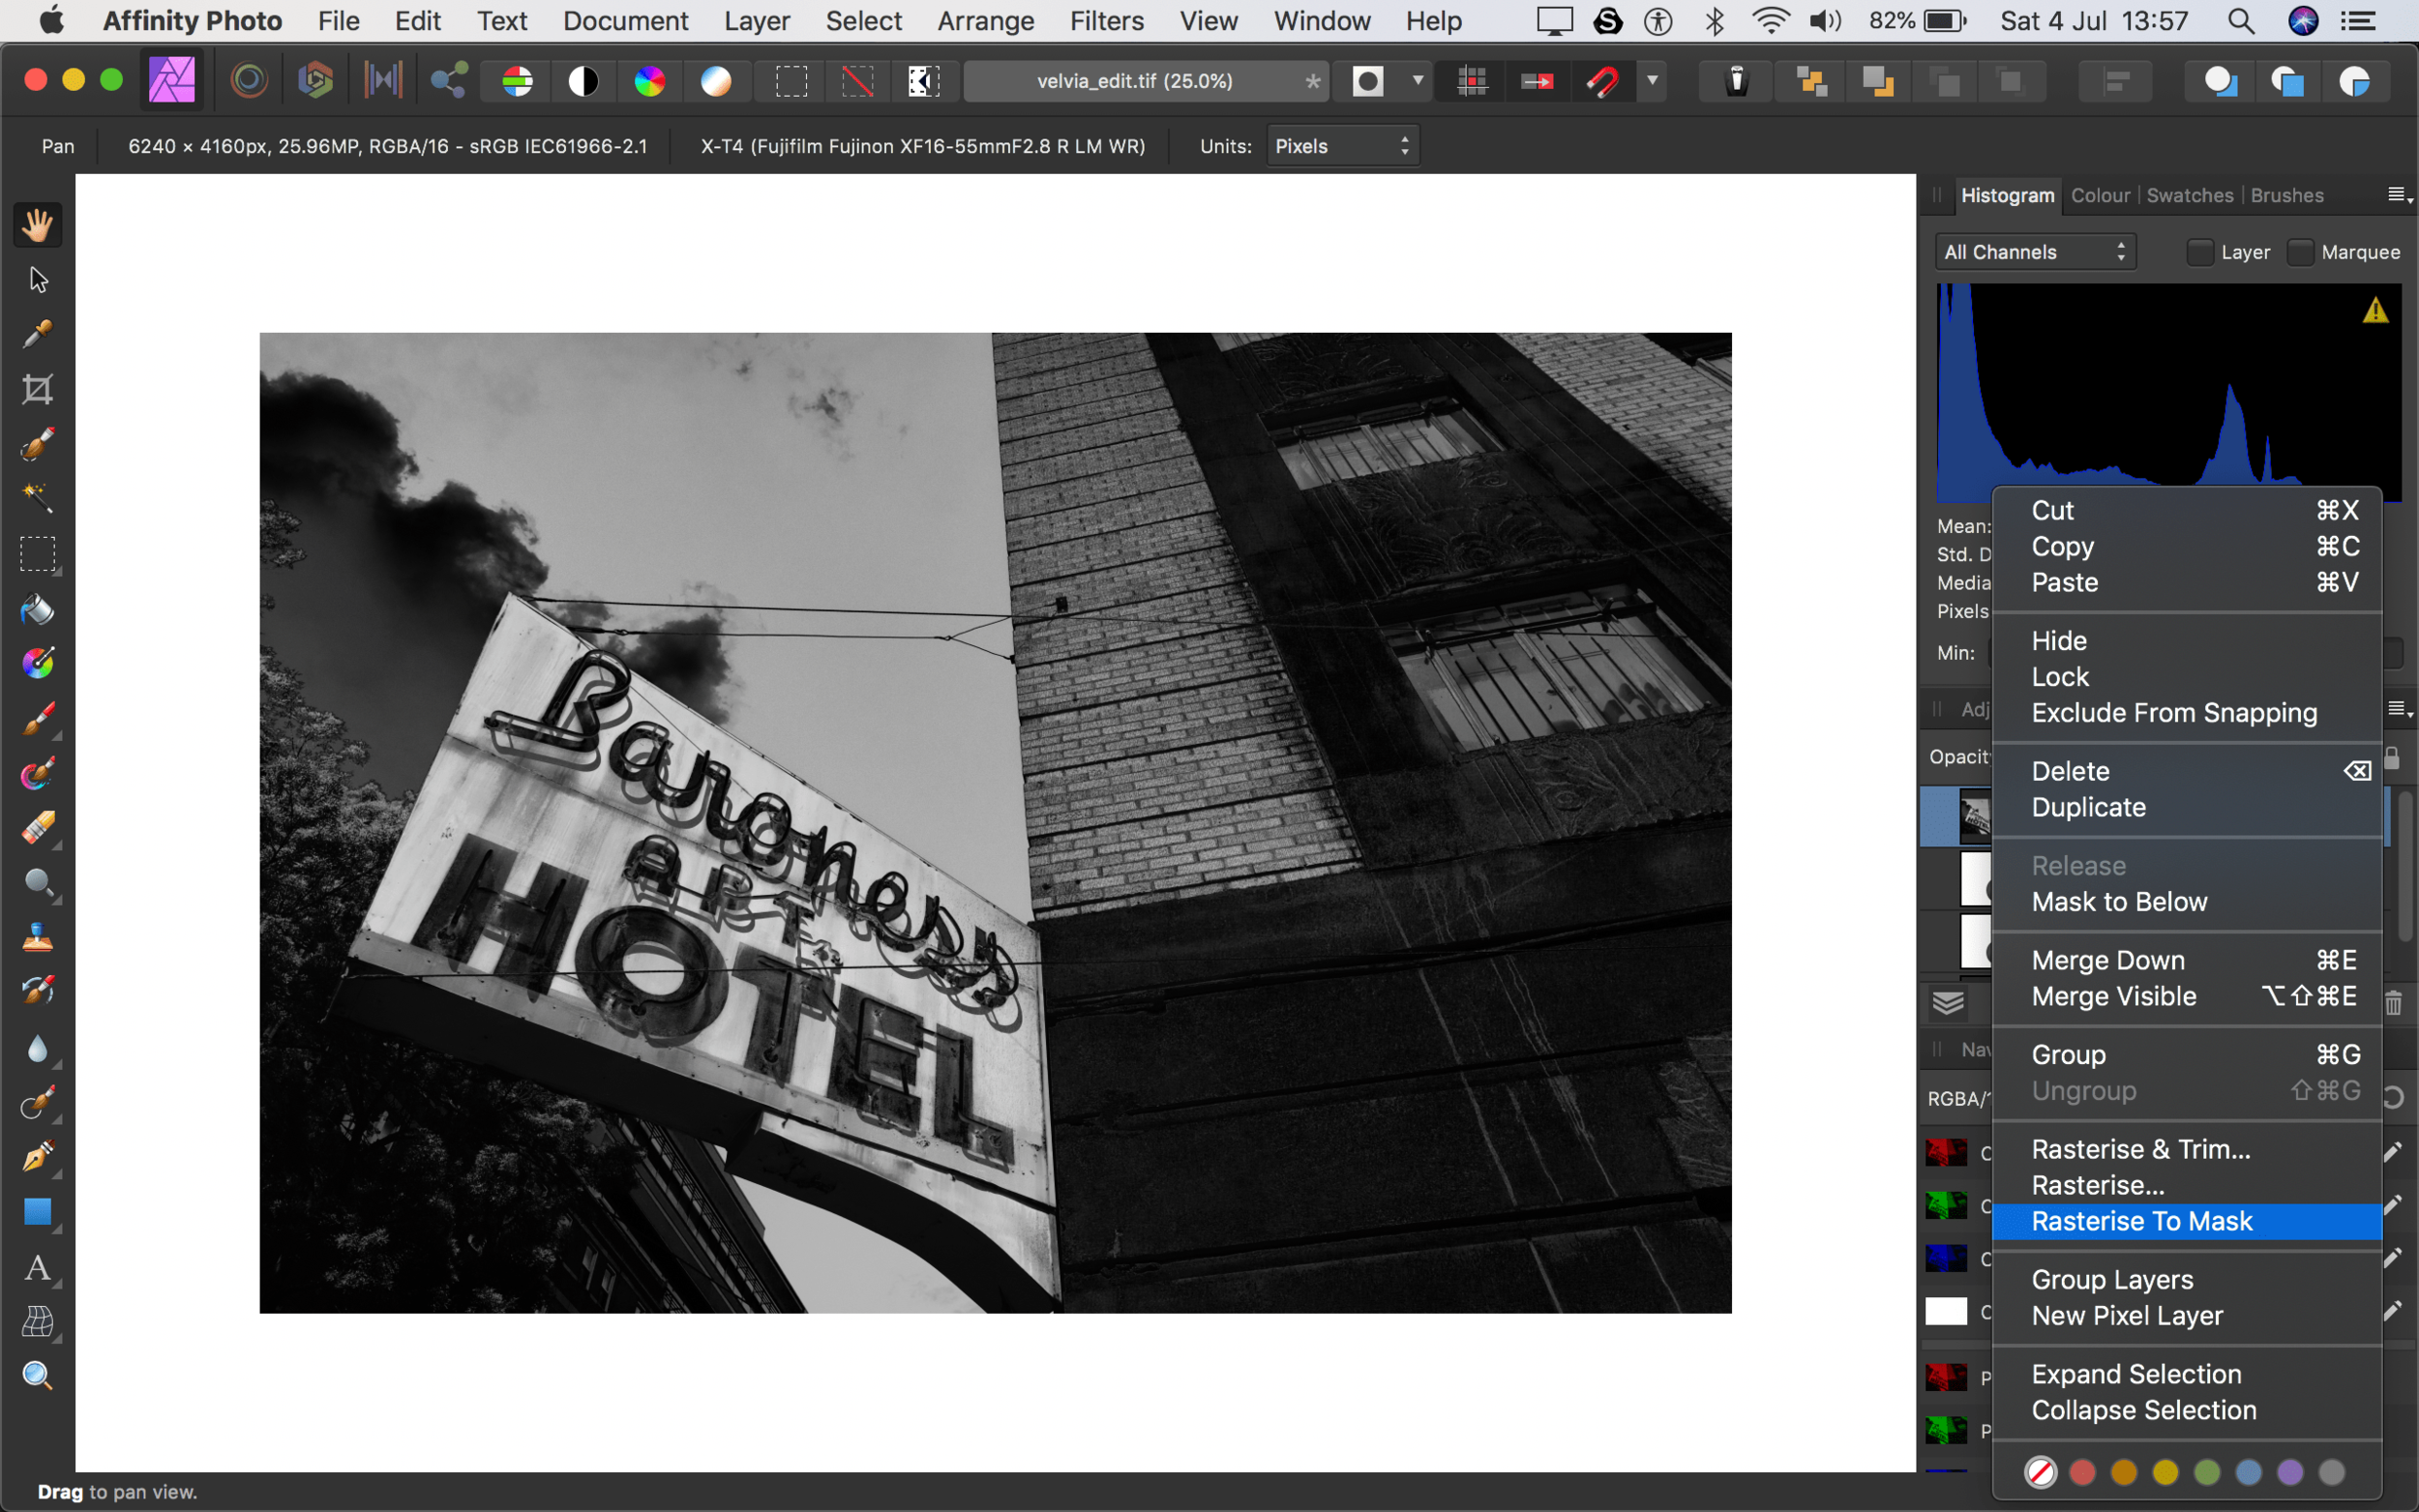
Task: Enable the Marquee histogram checkbox
Action: pyautogui.click(x=2300, y=252)
